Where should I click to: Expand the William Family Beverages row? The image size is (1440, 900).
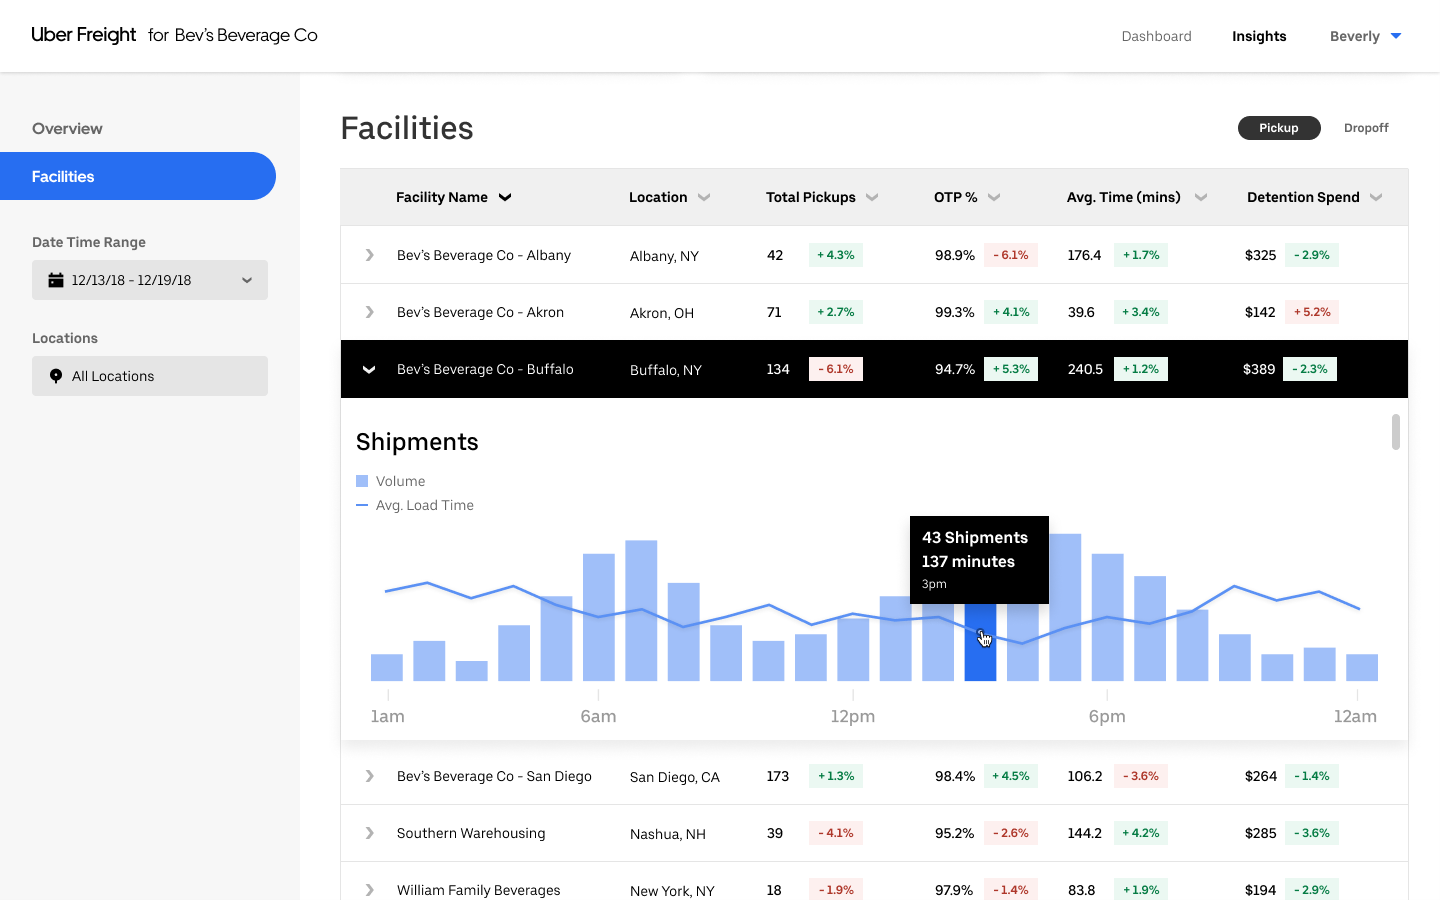click(369, 890)
